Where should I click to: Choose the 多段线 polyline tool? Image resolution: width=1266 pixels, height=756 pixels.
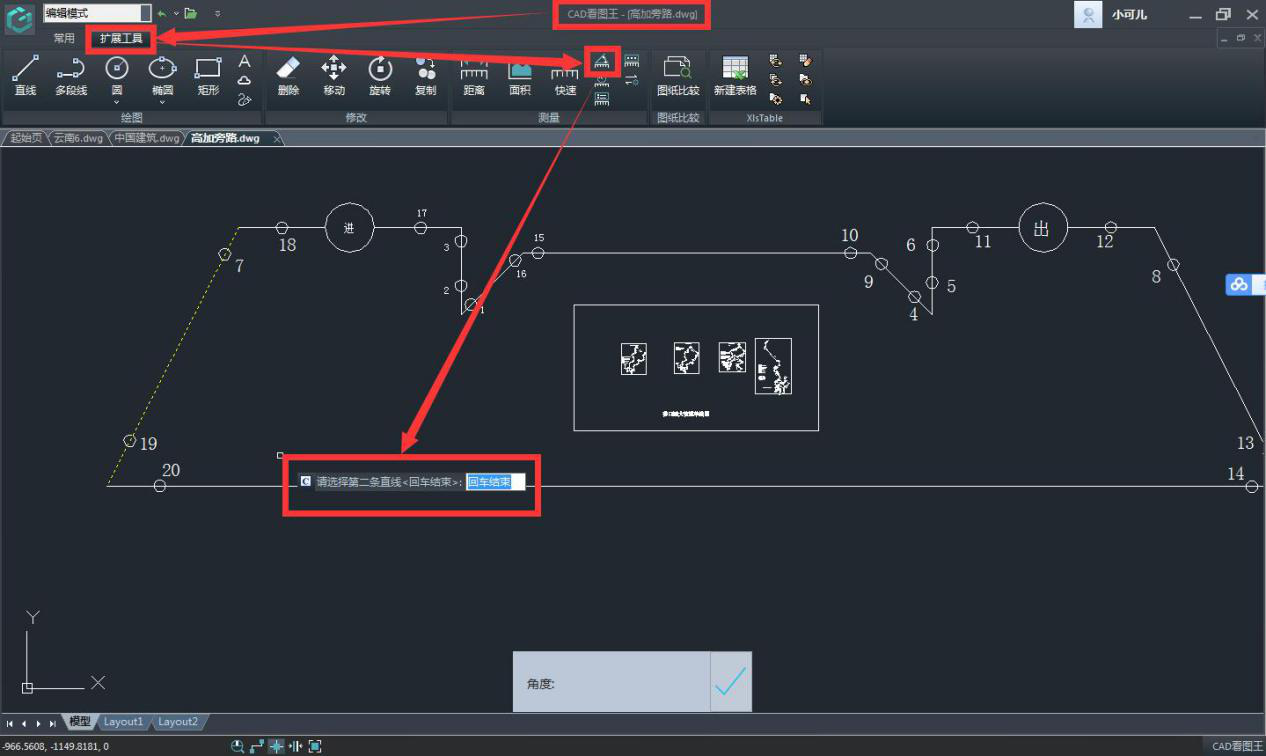[x=70, y=76]
